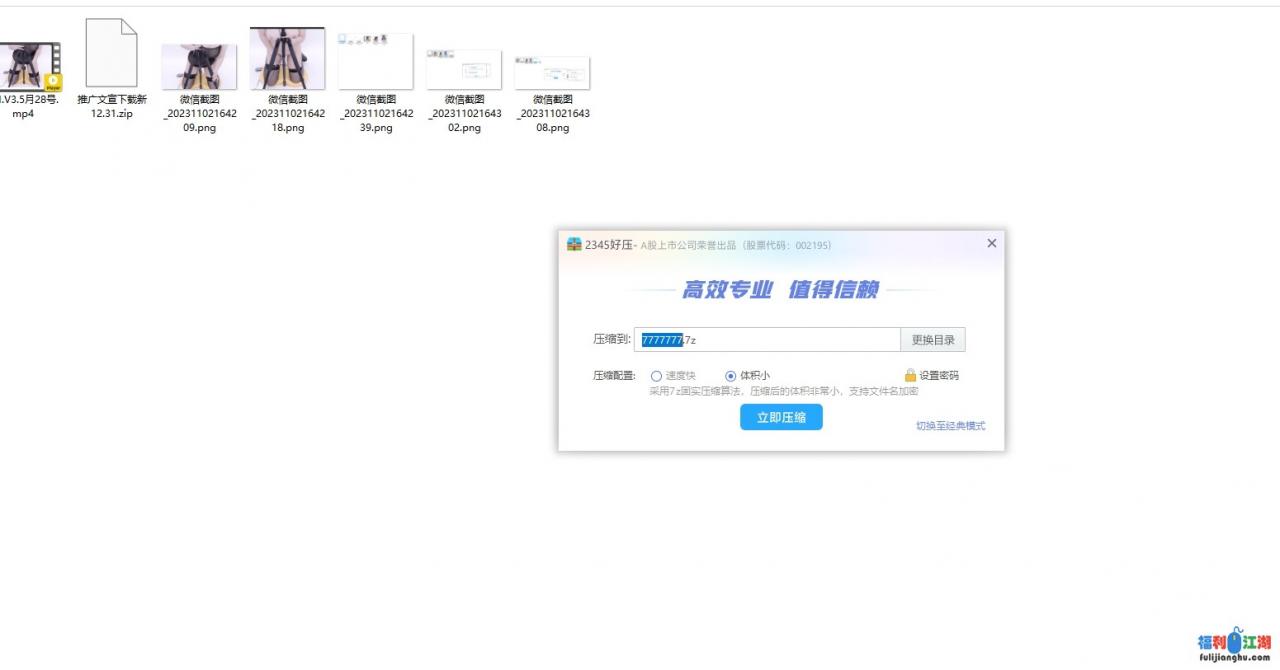1280x670 pixels.
Task: Select thumbnail 微信截图_20231102164308.png
Action: (552, 73)
